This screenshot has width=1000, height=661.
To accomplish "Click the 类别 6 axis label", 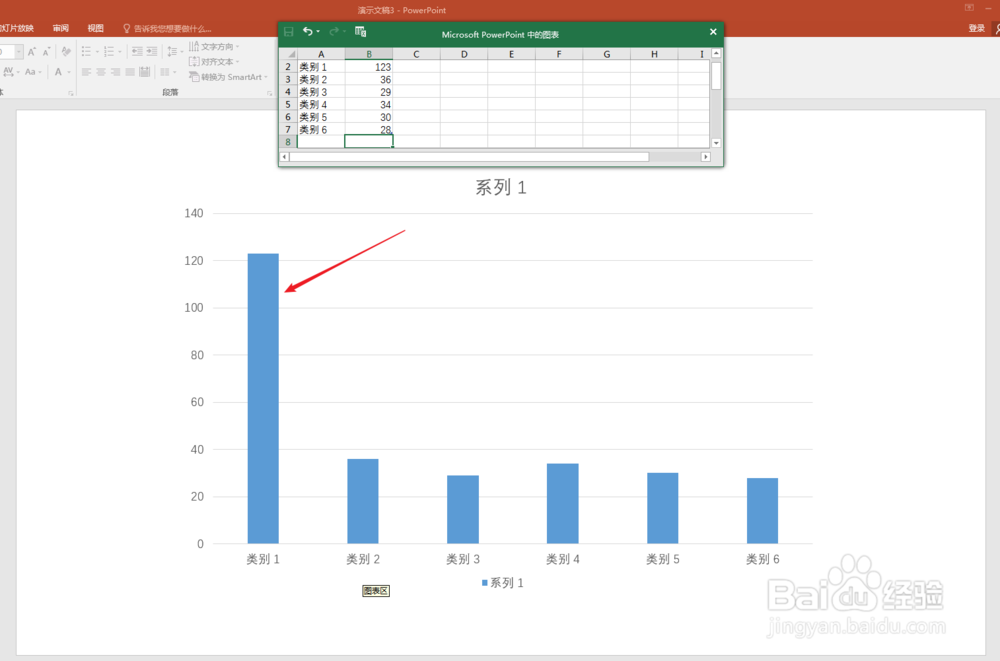I will pyautogui.click(x=763, y=559).
